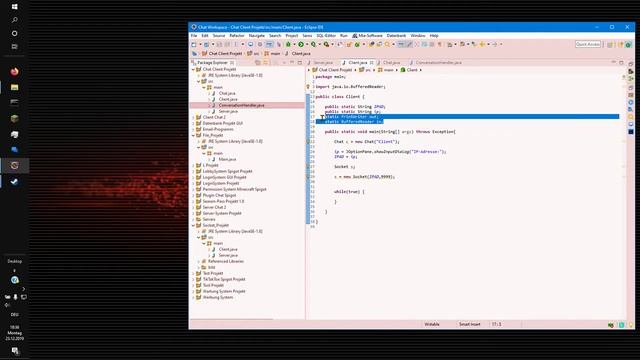Open the Project menu
This screenshot has height=360, width=640.
[x=291, y=36]
